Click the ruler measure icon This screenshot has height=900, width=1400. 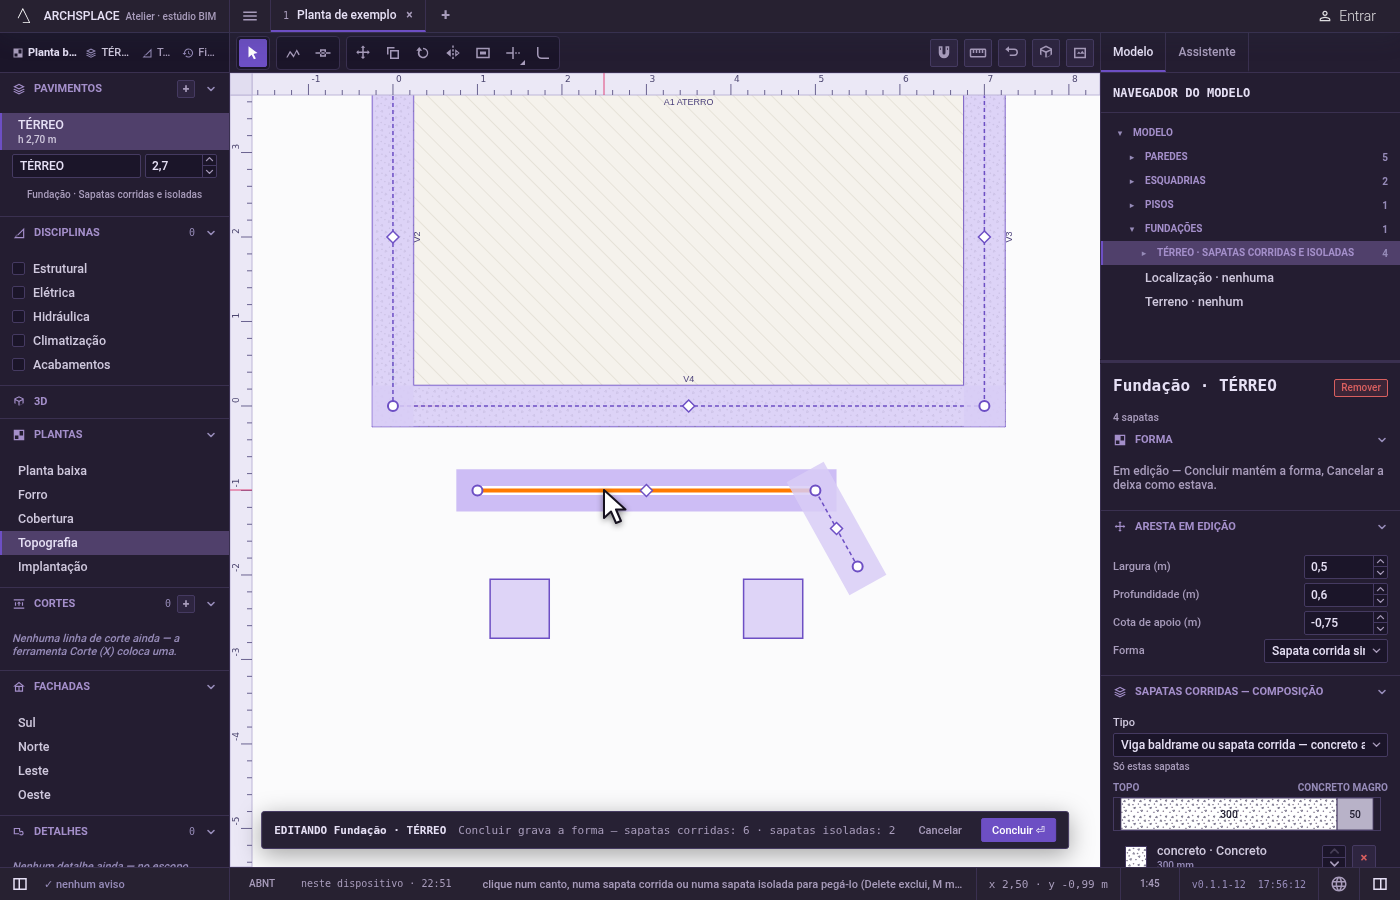pyautogui.click(x=978, y=53)
